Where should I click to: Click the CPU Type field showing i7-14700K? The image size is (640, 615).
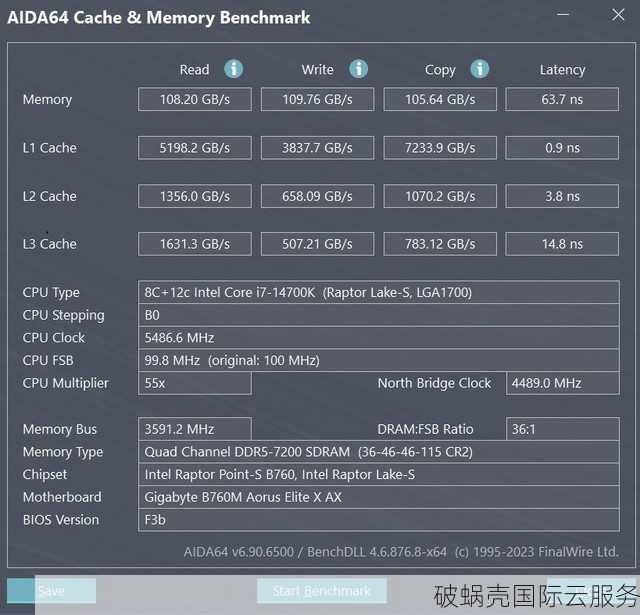click(379, 292)
